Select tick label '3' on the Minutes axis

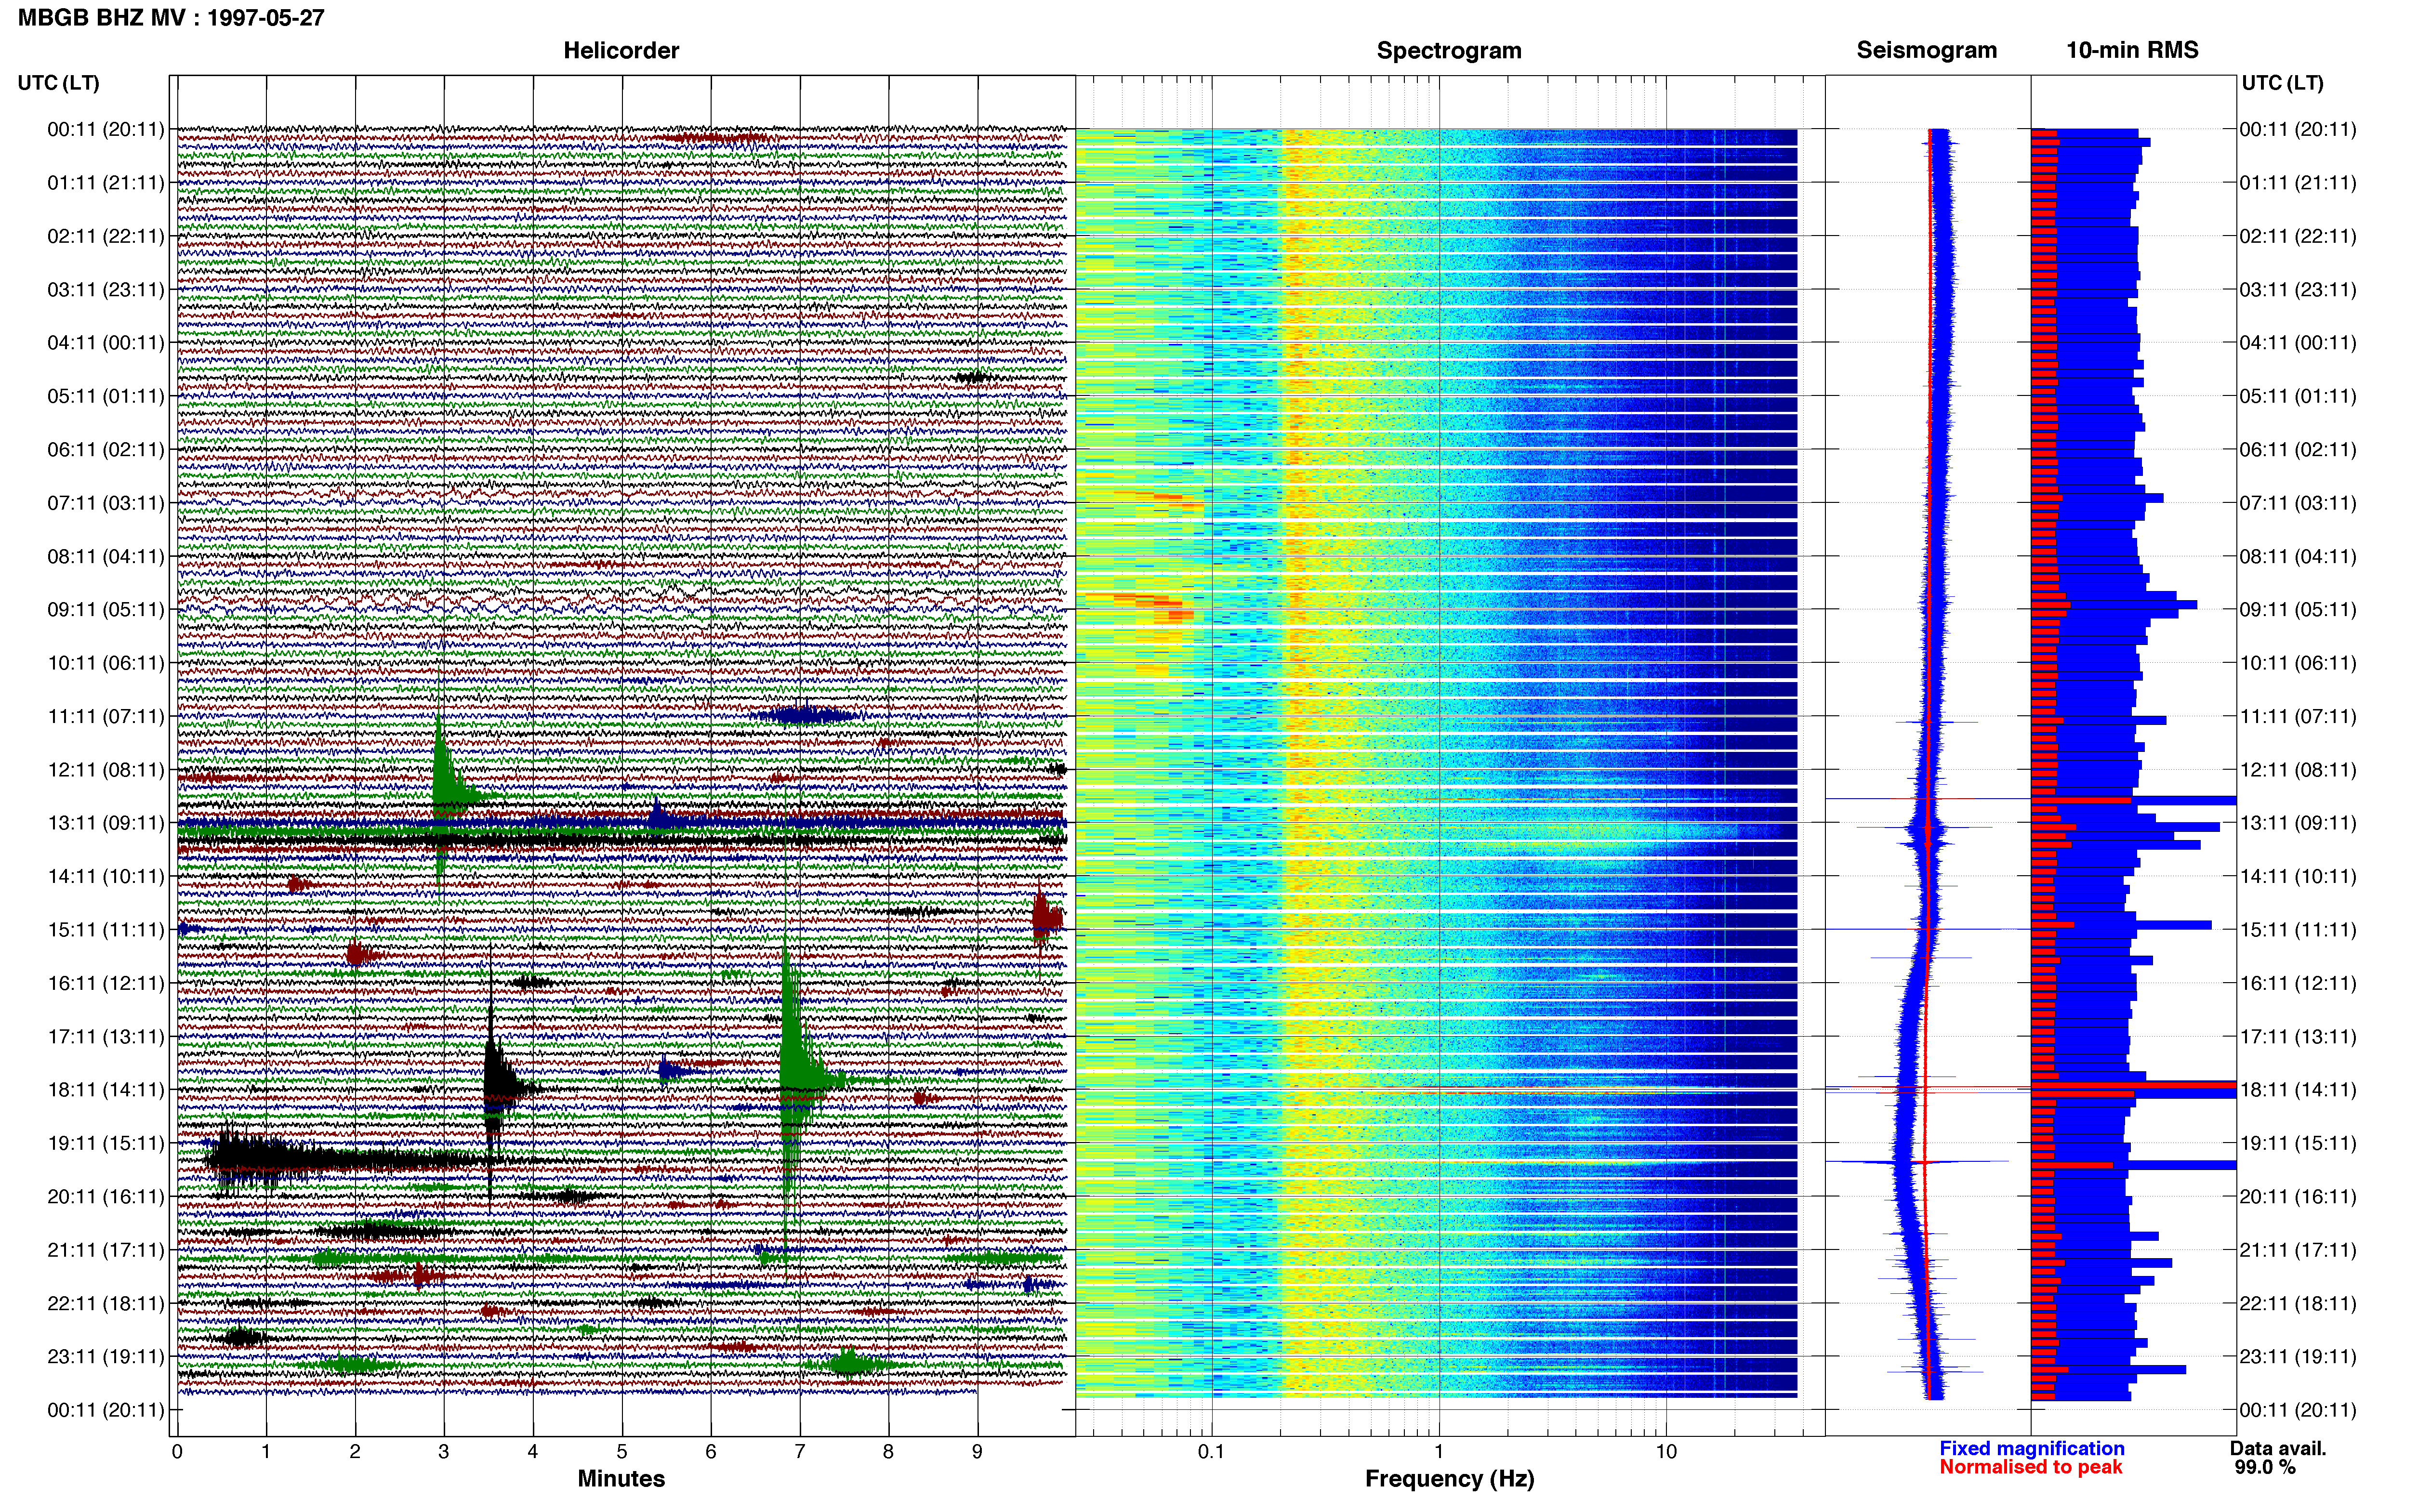(444, 1452)
